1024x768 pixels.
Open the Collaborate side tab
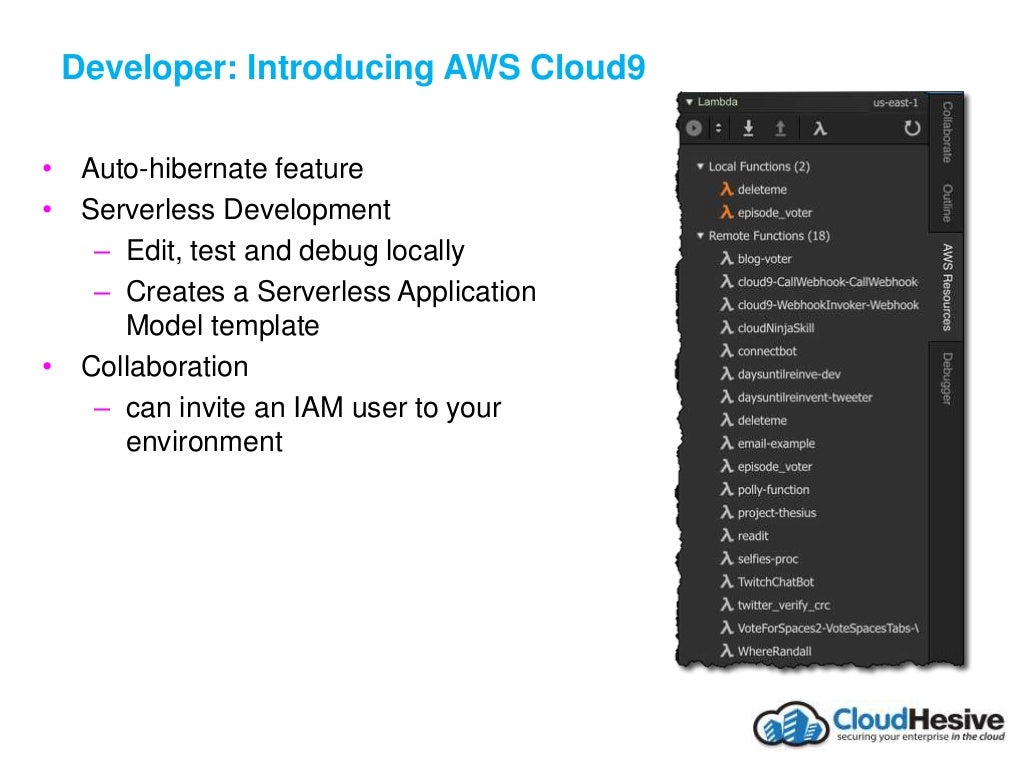click(x=946, y=132)
